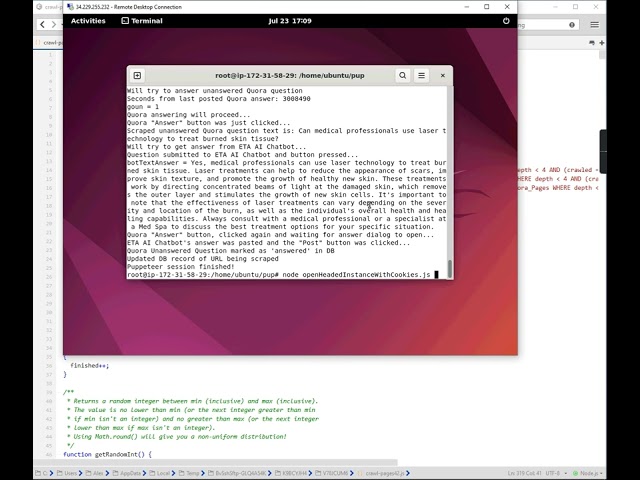Open the clock showing Jul 23 17:09
Viewport: 640px width, 480px height.
coord(290,21)
